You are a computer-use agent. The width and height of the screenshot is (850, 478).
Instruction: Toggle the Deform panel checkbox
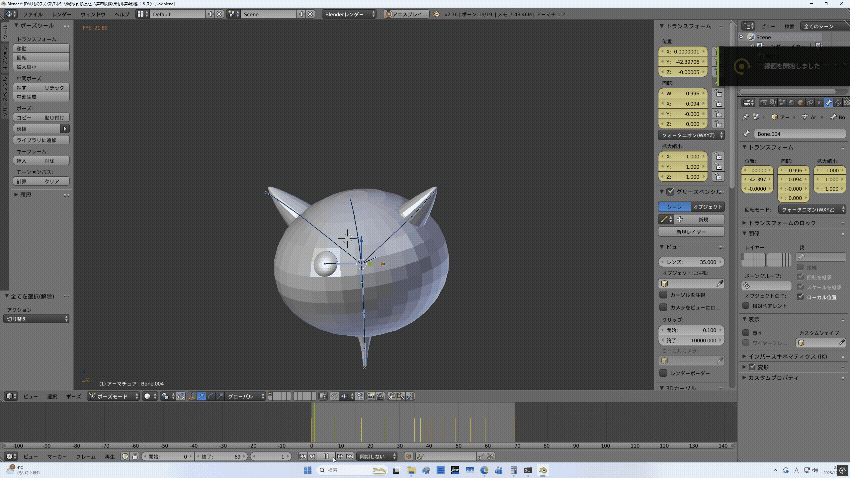(752, 367)
